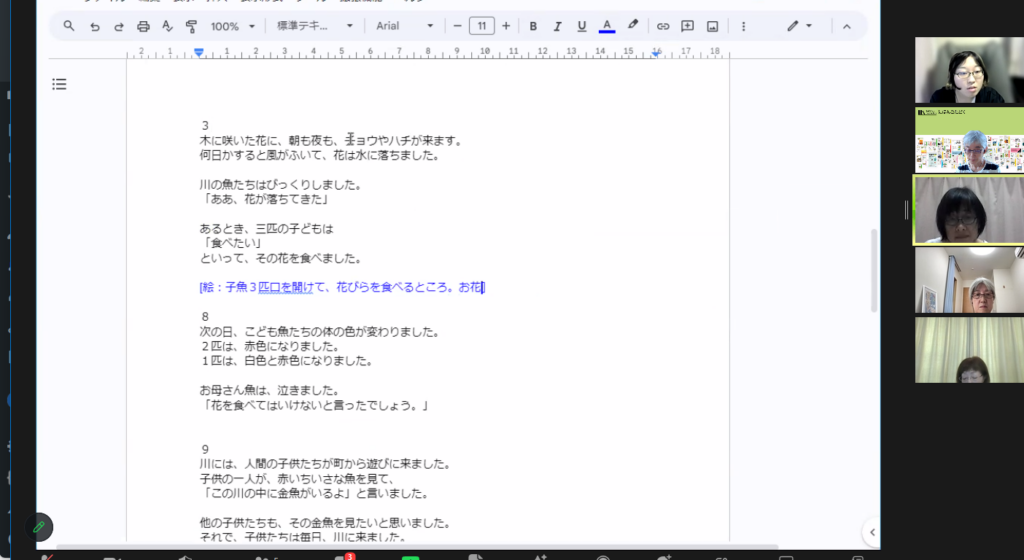Screen dimensions: 1024x560
Task: Toggle italic formatting
Action: [557, 26]
